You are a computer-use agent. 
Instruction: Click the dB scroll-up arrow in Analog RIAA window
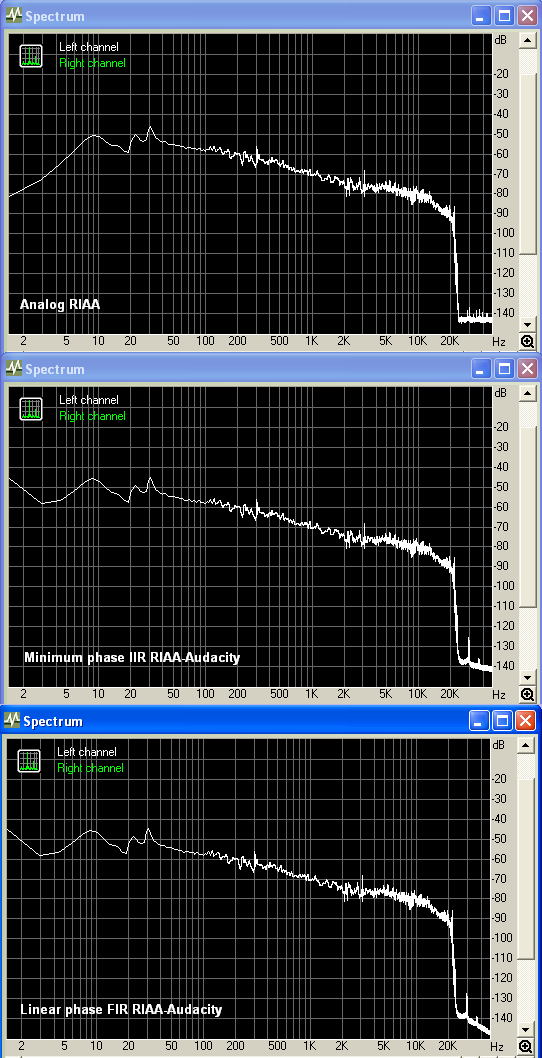[x=527, y=40]
